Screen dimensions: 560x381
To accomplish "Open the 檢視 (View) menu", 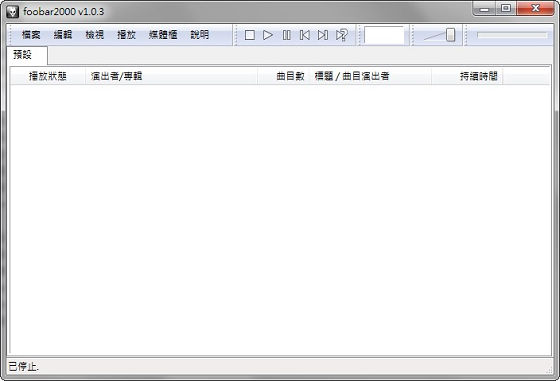I will (95, 35).
